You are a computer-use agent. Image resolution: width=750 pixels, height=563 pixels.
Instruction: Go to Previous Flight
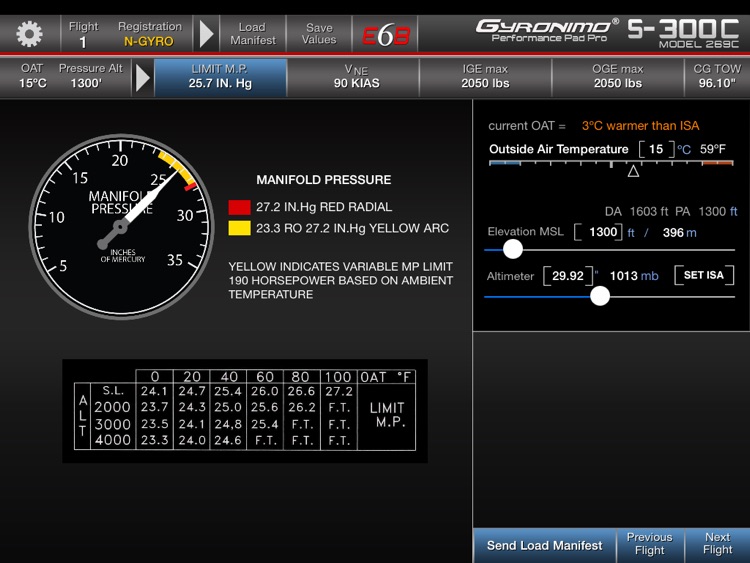(x=649, y=544)
